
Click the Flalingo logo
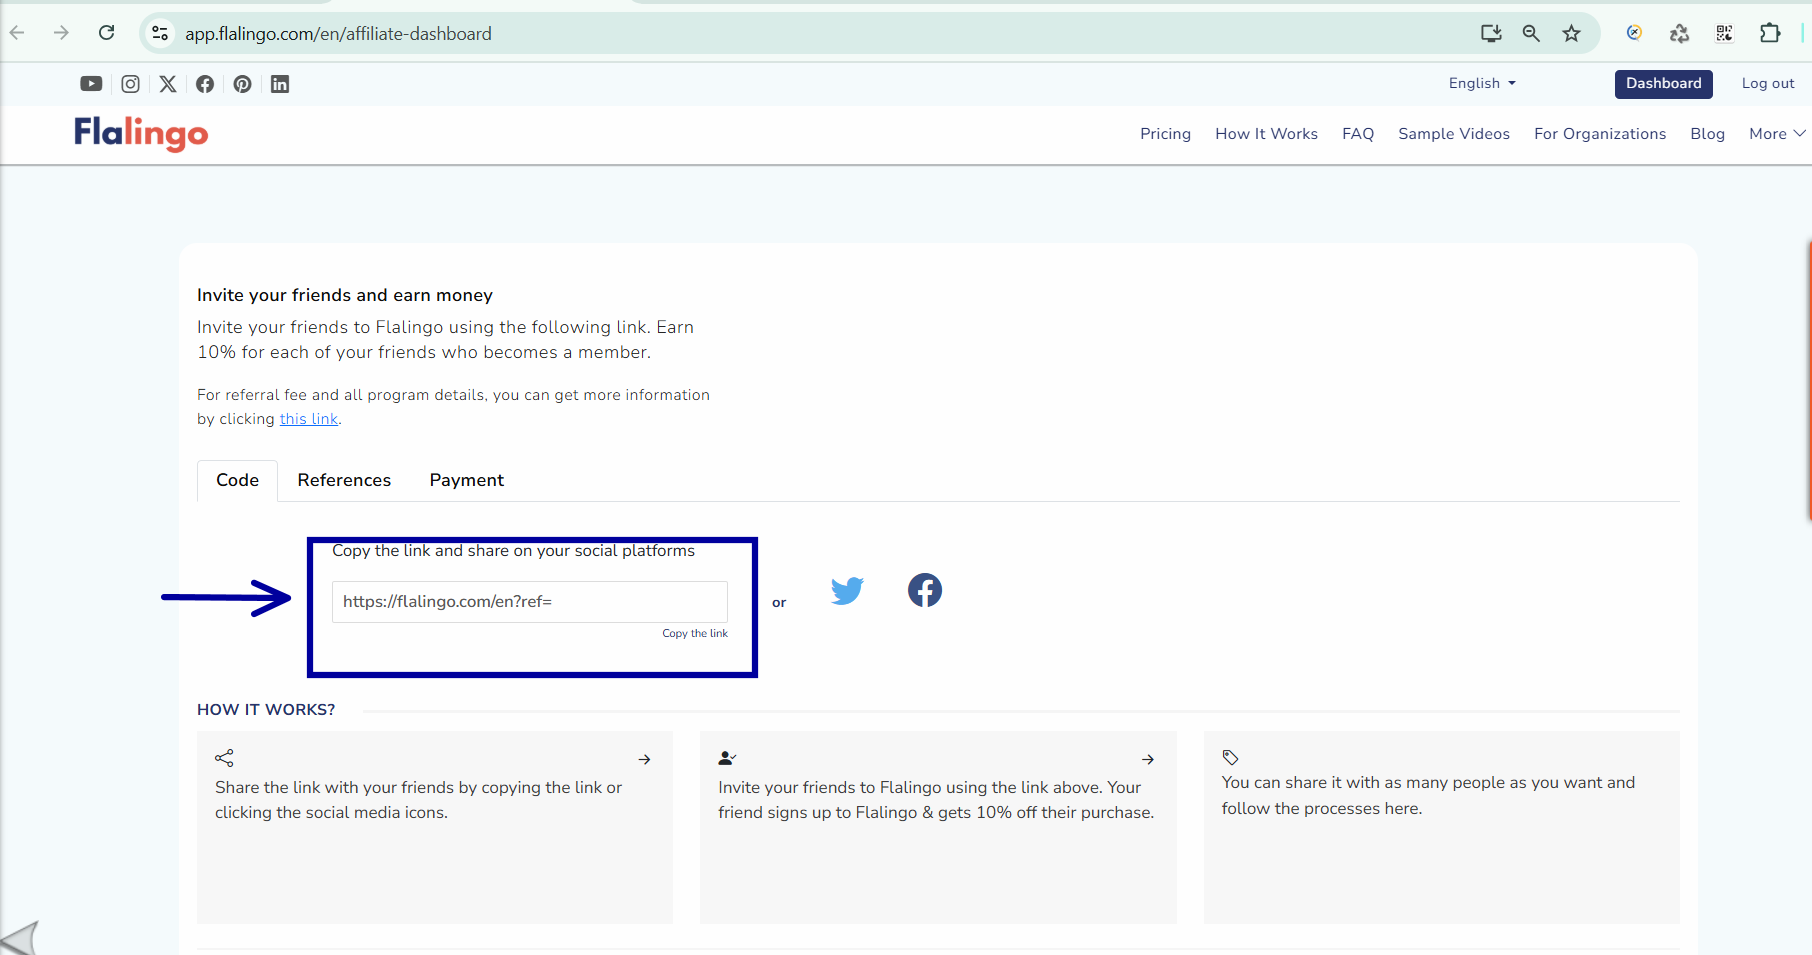coord(141,133)
